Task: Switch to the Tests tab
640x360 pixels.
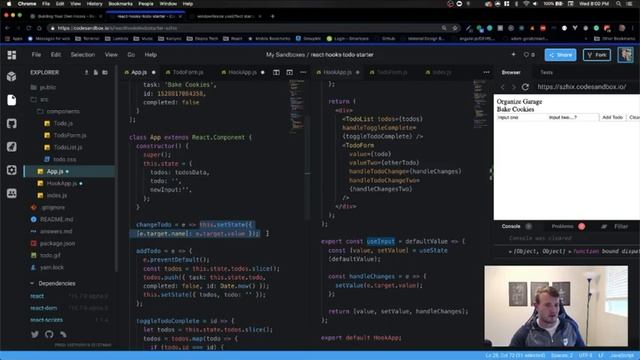Action: pos(547,72)
